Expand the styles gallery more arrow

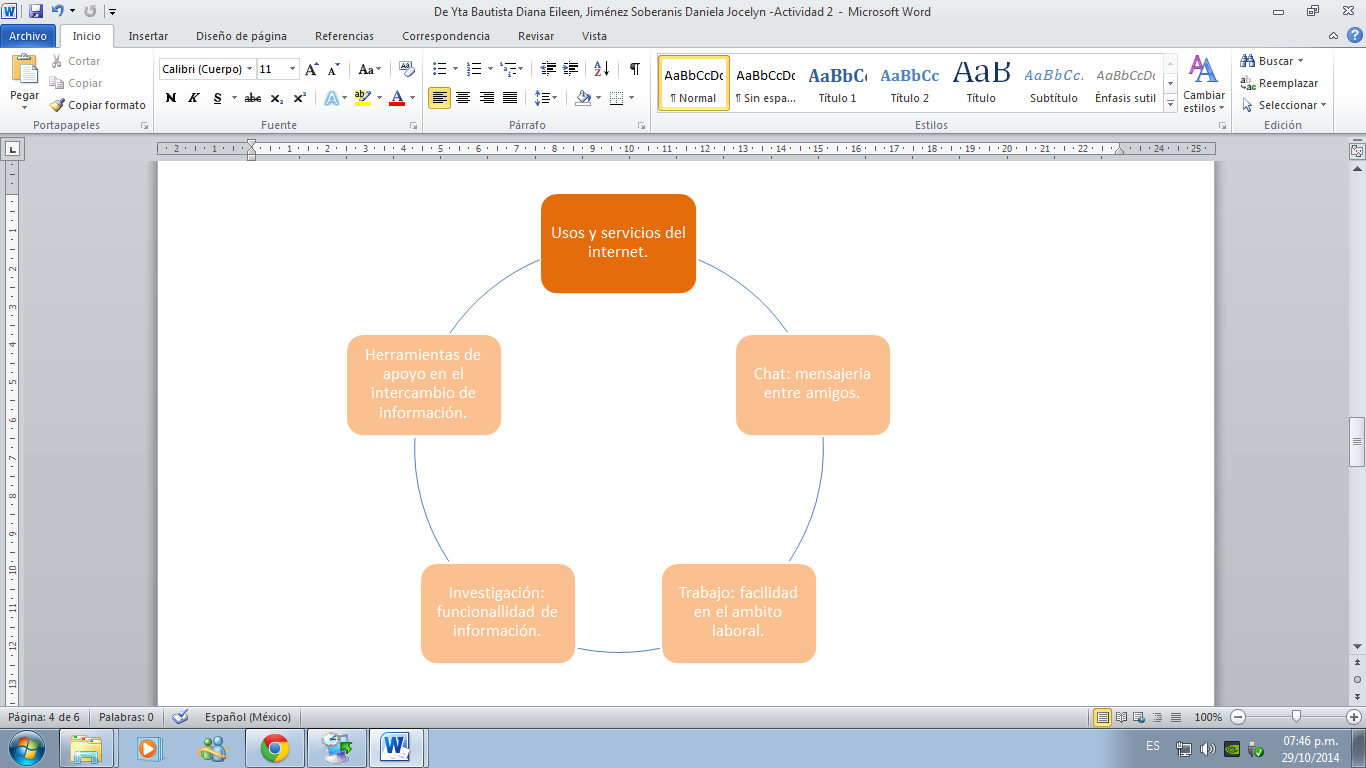click(1171, 104)
